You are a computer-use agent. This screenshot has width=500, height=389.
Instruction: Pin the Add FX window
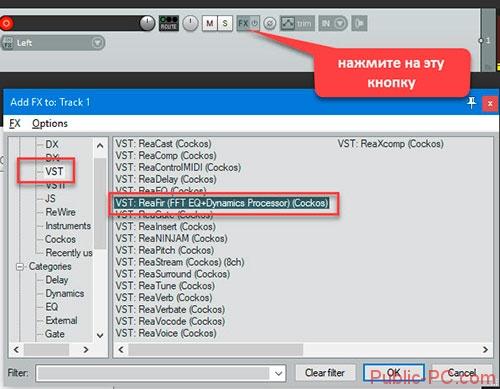point(471,103)
